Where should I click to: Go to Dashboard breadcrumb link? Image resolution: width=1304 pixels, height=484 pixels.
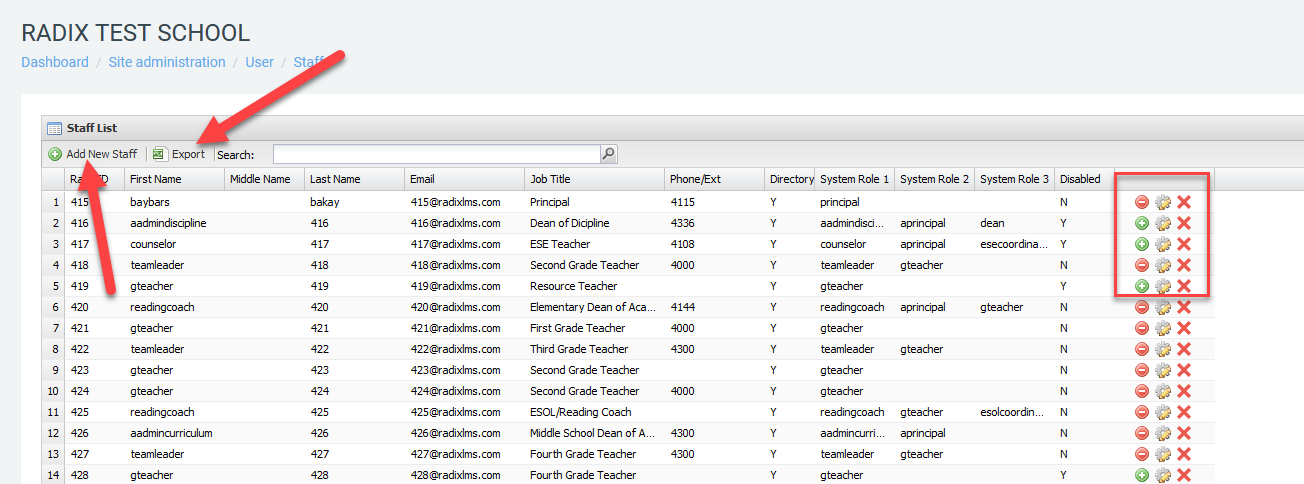click(x=55, y=62)
